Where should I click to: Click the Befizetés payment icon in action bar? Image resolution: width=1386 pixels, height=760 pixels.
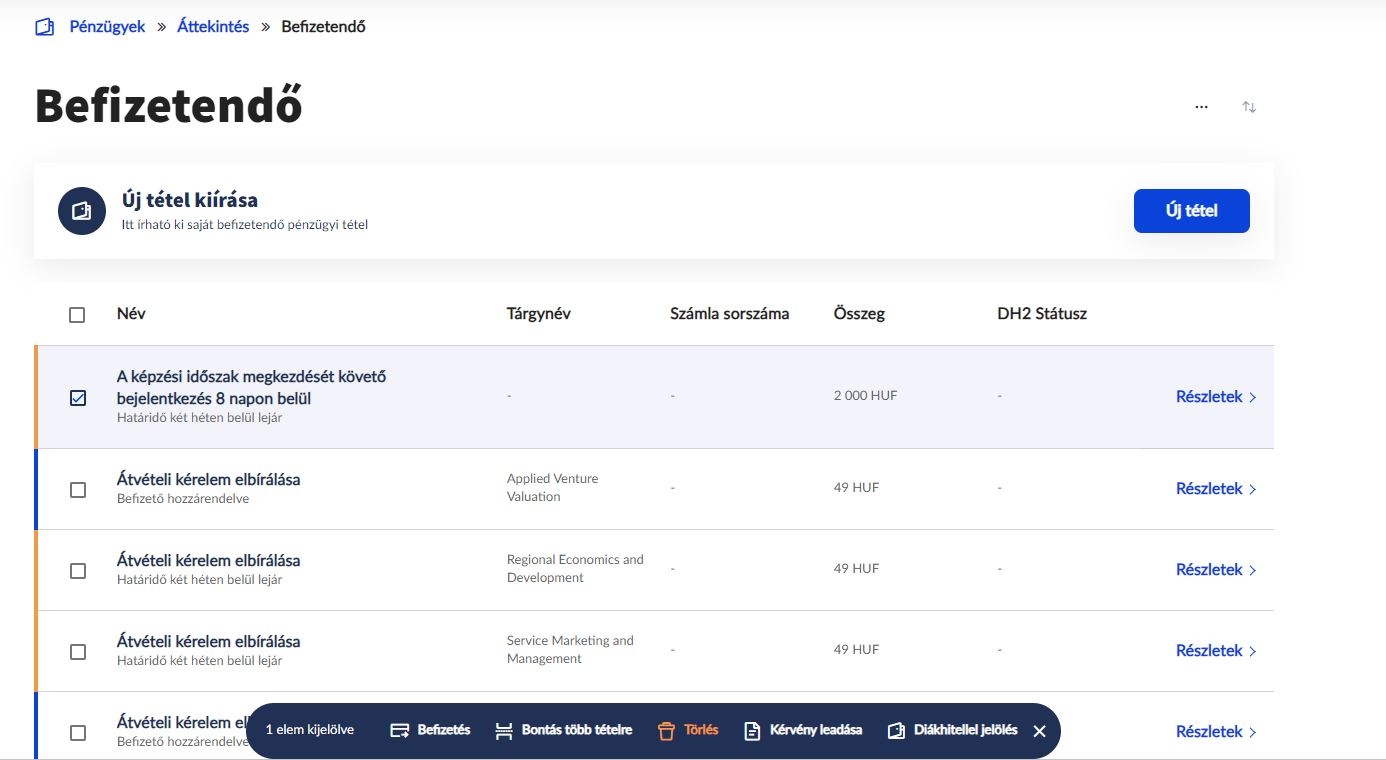coord(401,731)
